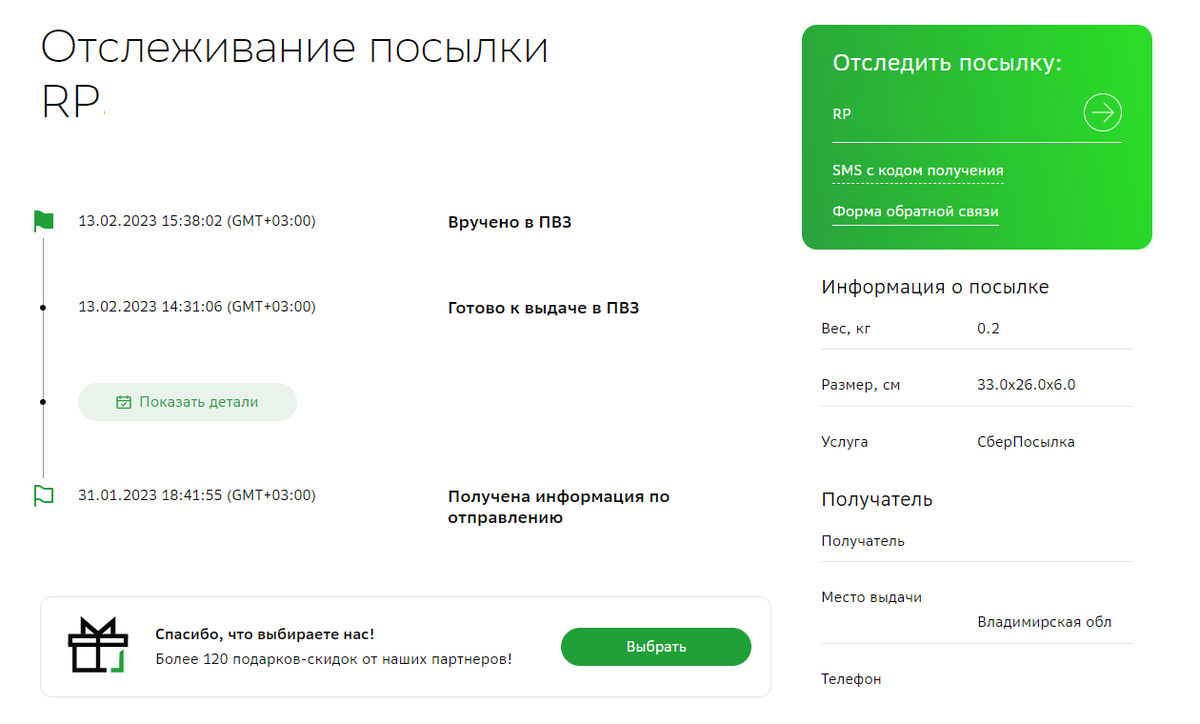Click the outlined flag at 31.01.2023 event
Screen dimensions: 1200x724
click(x=43, y=495)
